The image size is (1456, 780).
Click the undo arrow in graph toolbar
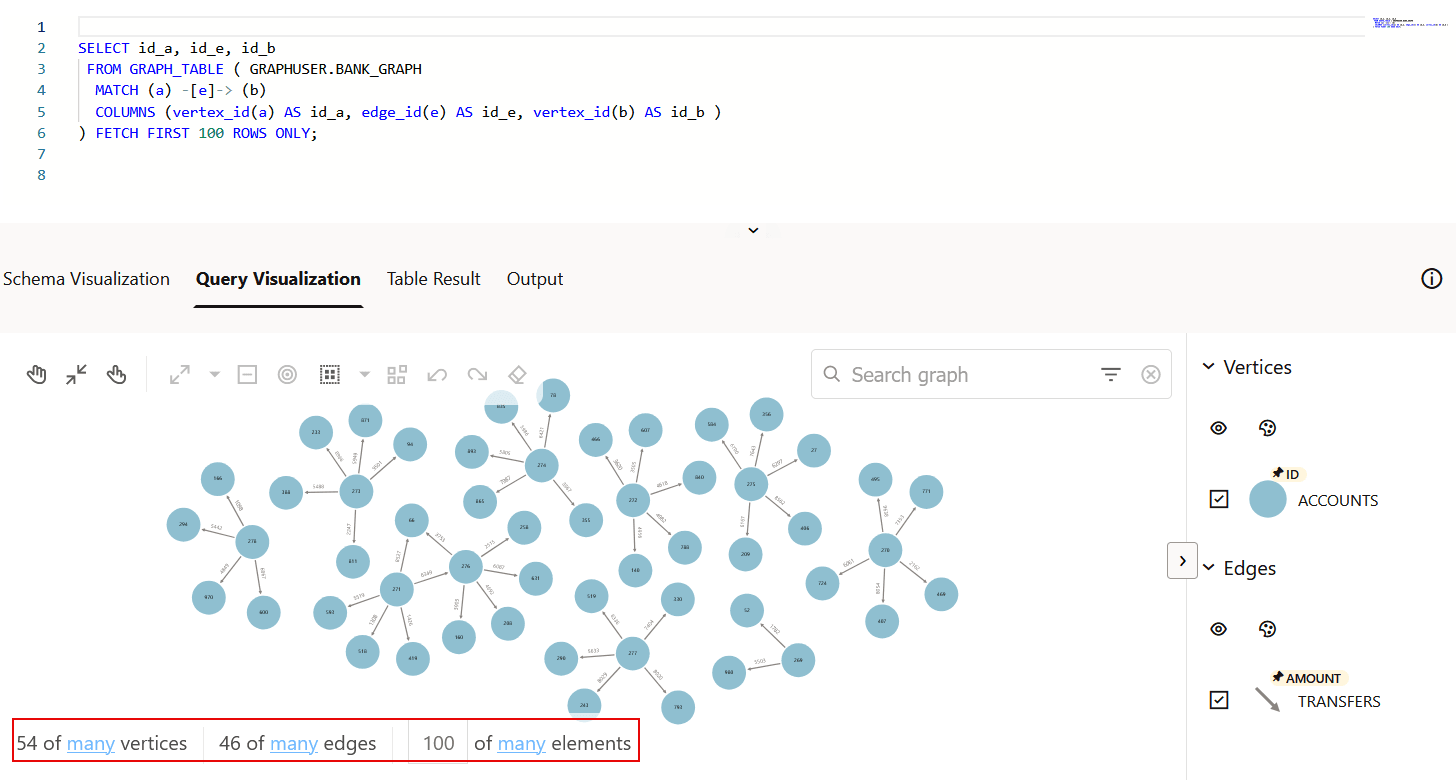tap(437, 375)
